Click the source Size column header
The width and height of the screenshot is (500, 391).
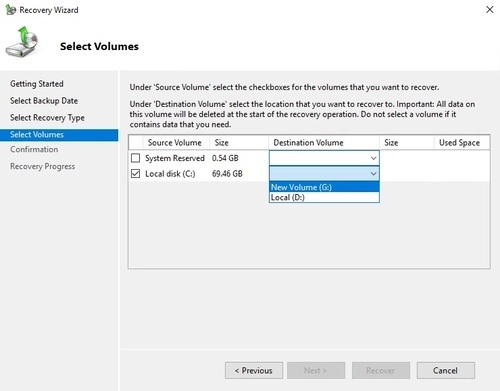239,143
